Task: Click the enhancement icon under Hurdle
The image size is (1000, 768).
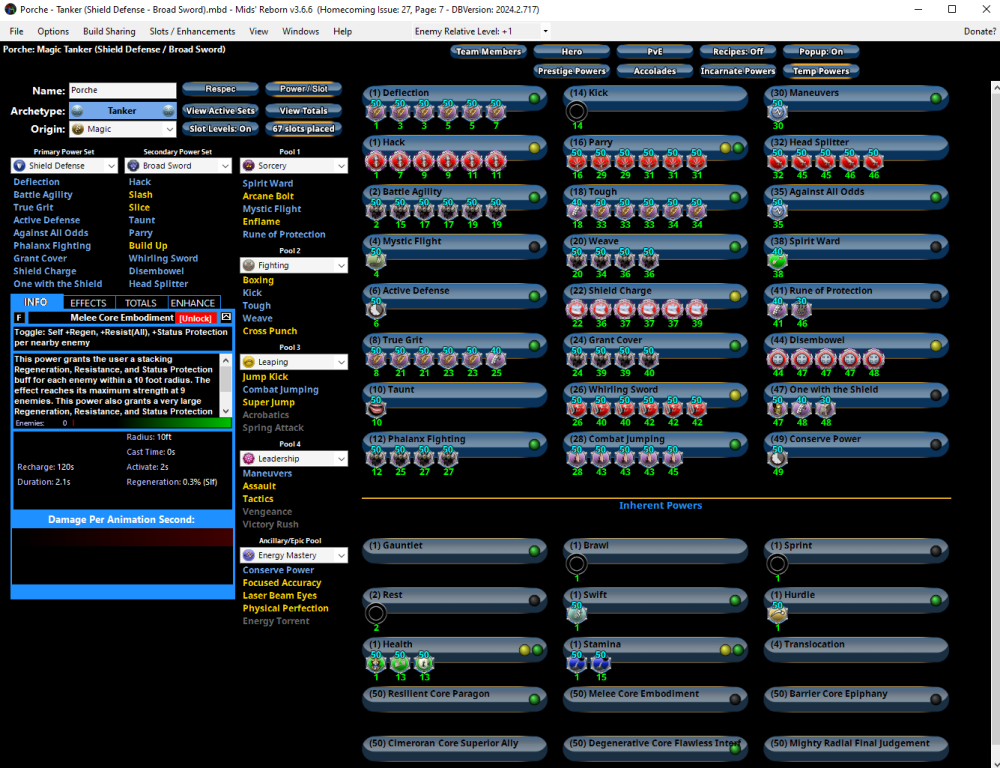Action: click(x=777, y=614)
